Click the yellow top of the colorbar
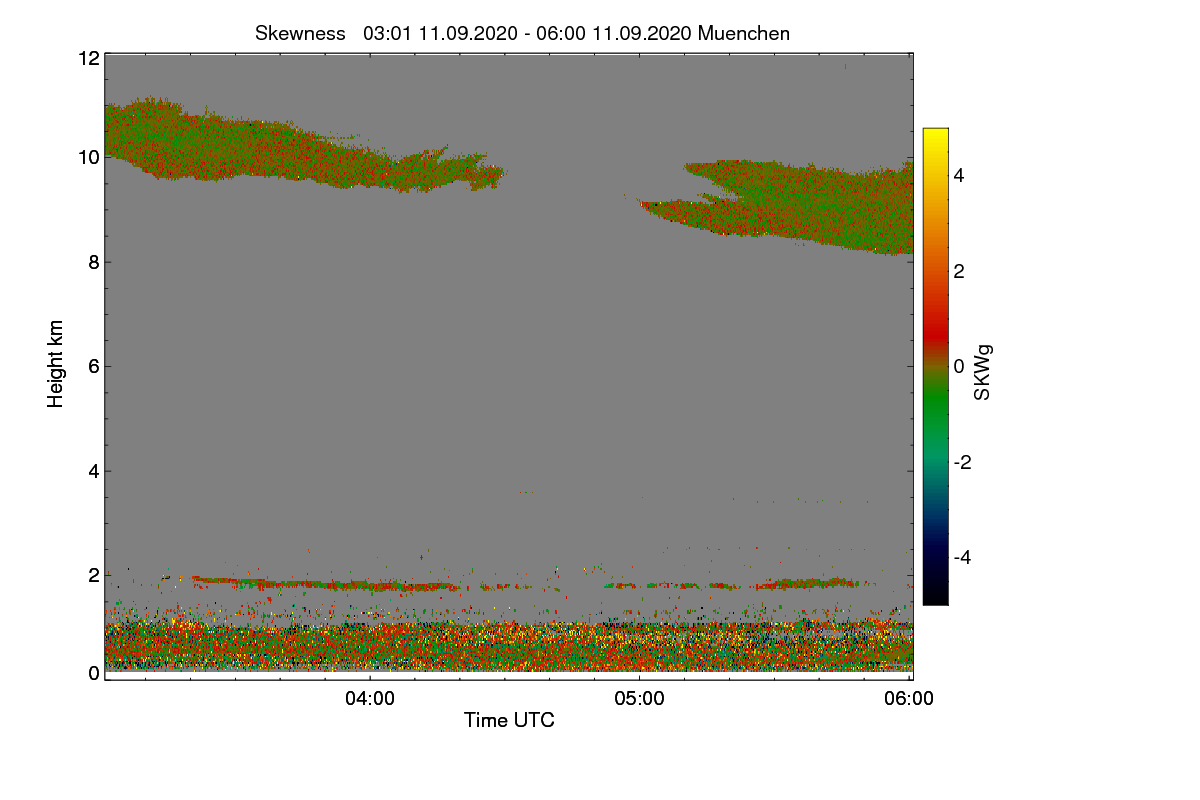This screenshot has height=800, width=1200. (935, 138)
